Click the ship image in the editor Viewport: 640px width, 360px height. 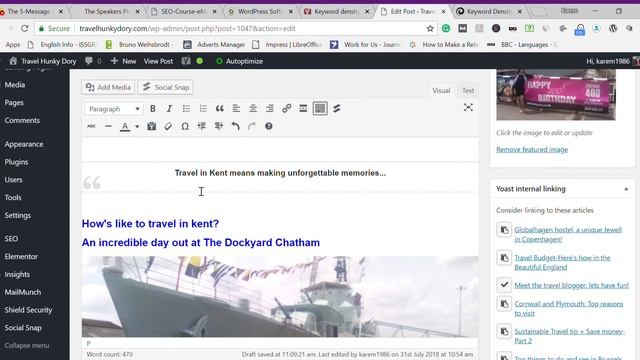pyautogui.click(x=280, y=297)
